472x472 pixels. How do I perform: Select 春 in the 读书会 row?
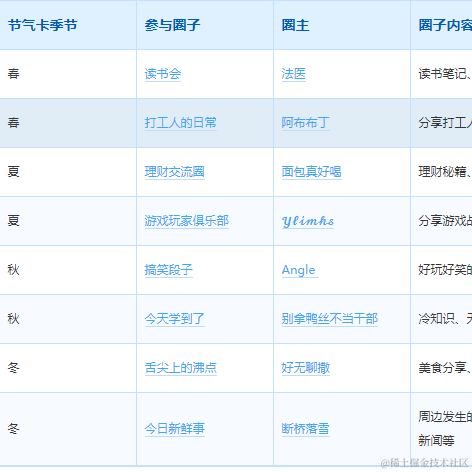pyautogui.click(x=14, y=74)
